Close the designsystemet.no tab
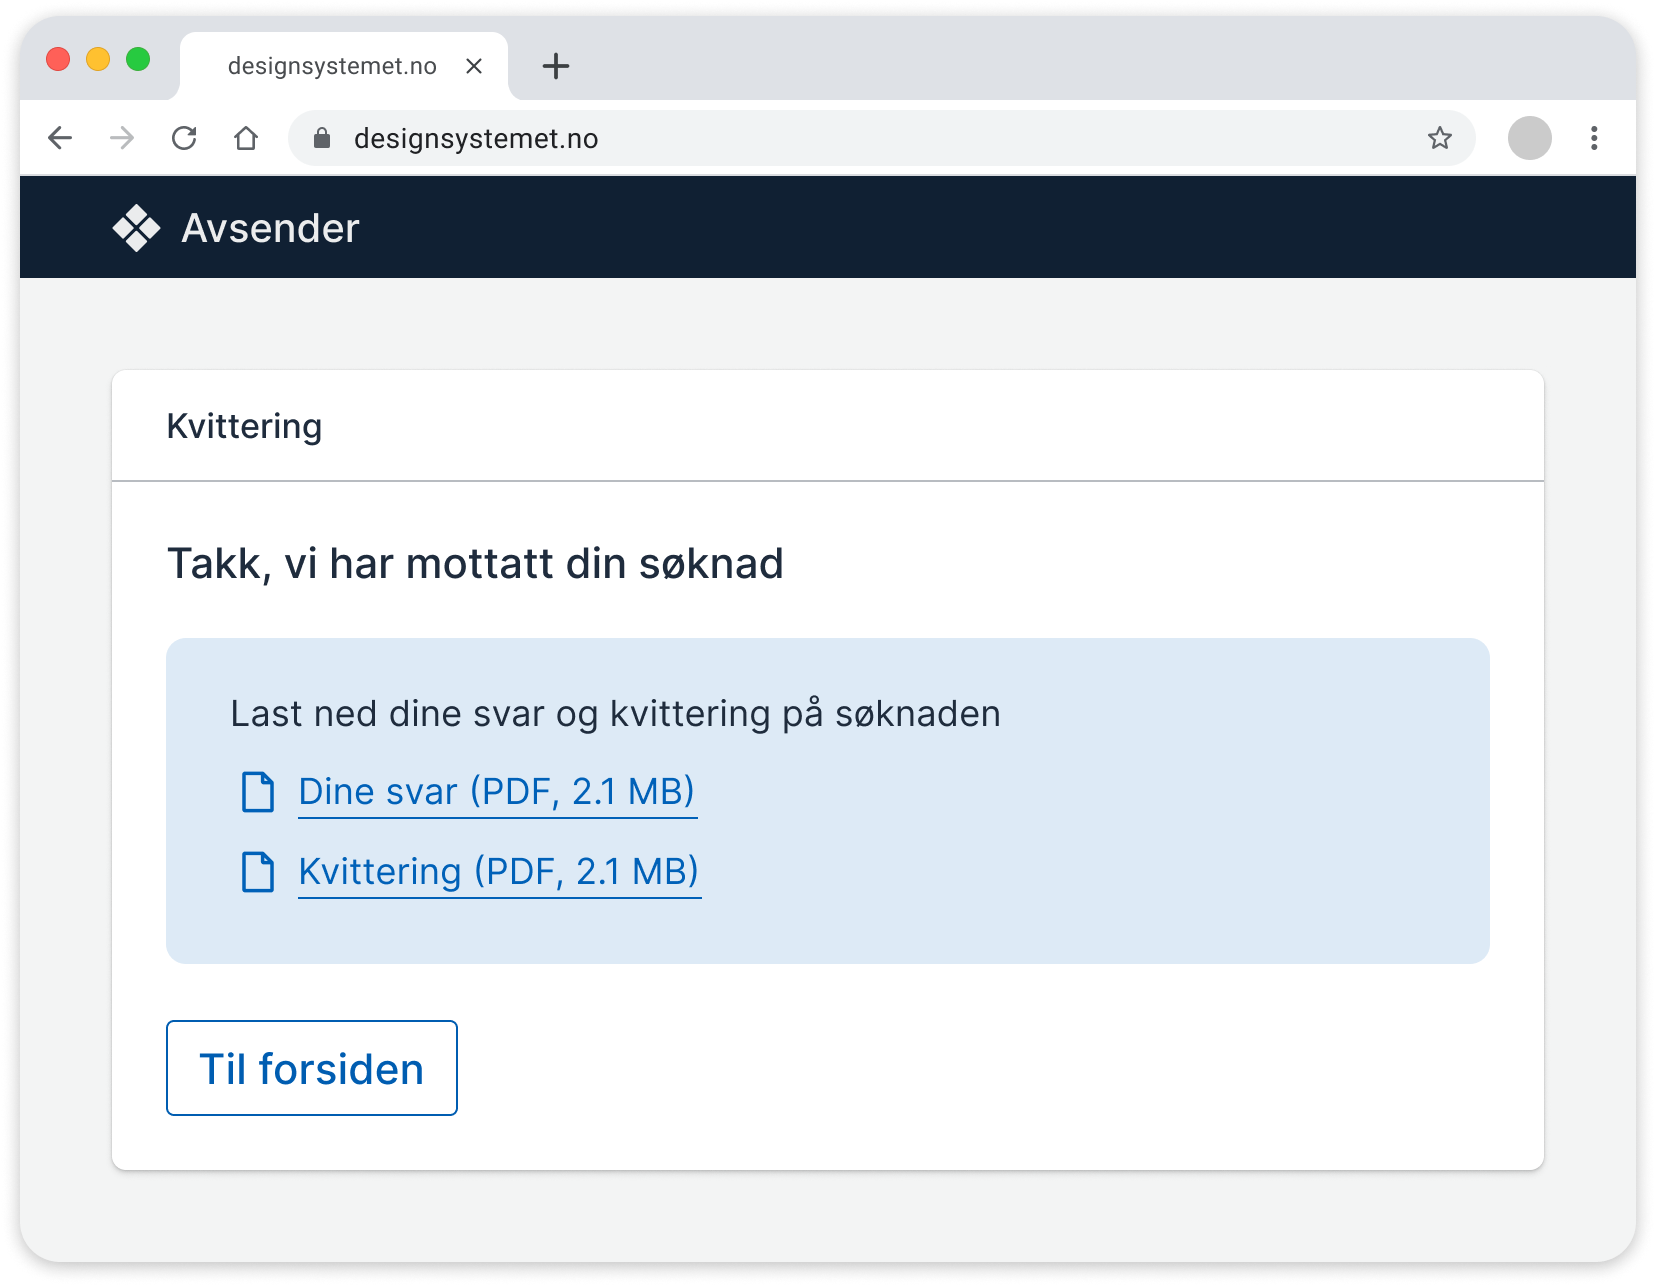 tap(474, 66)
